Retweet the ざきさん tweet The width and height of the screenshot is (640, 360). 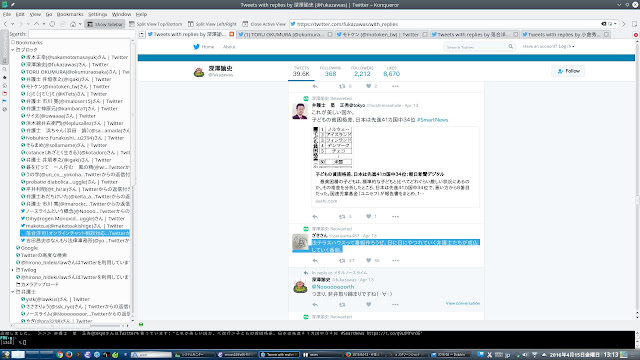coord(342,261)
